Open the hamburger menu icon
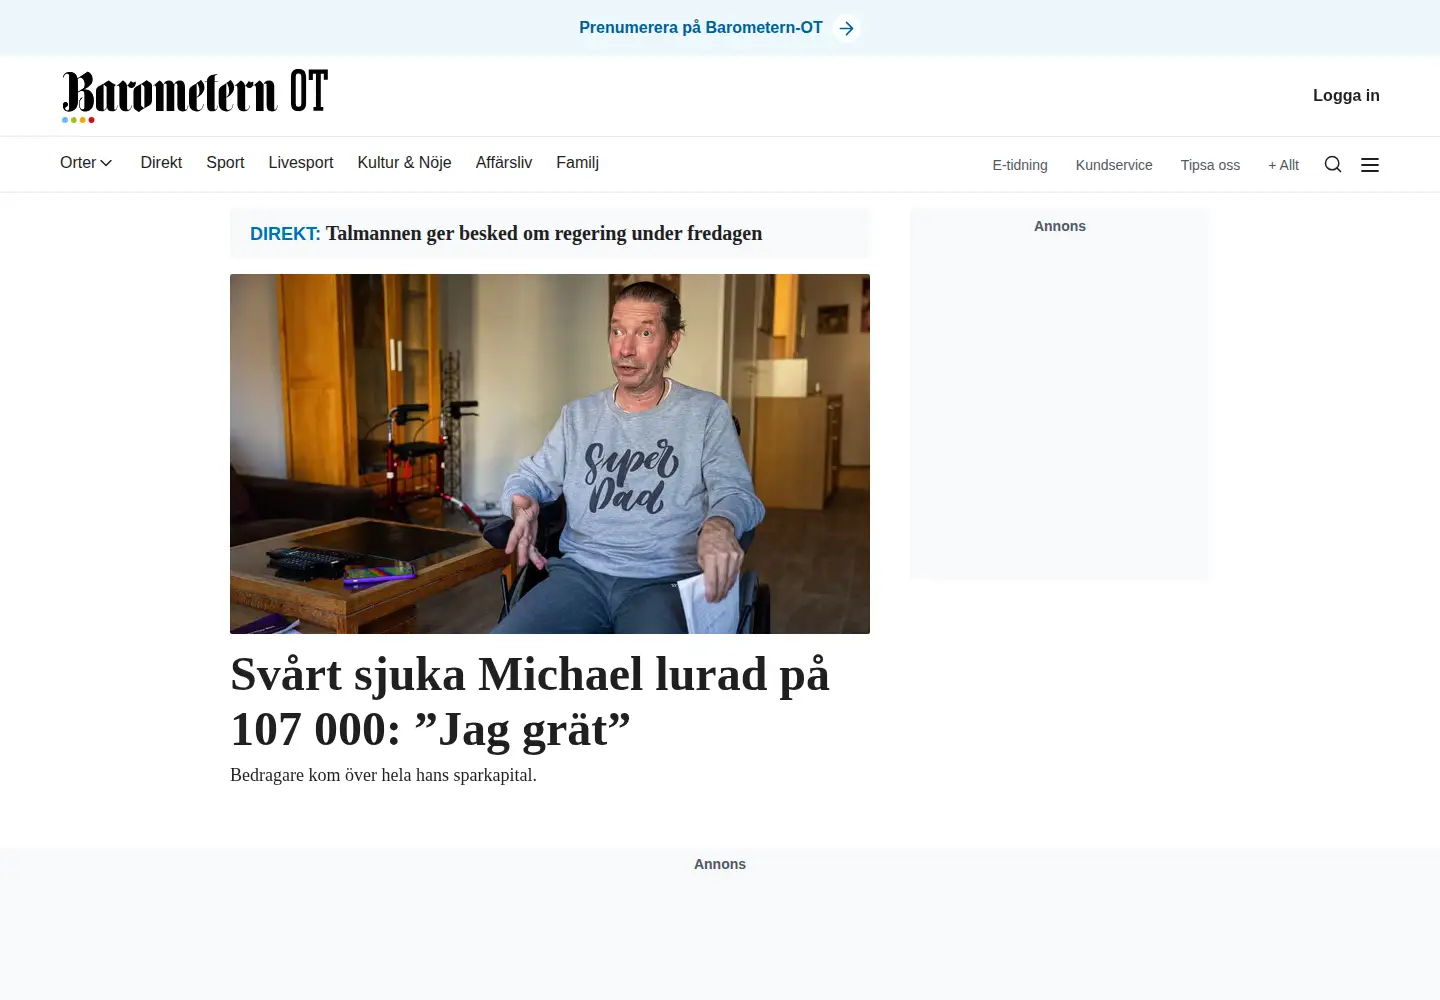1440x1000 pixels. point(1370,165)
